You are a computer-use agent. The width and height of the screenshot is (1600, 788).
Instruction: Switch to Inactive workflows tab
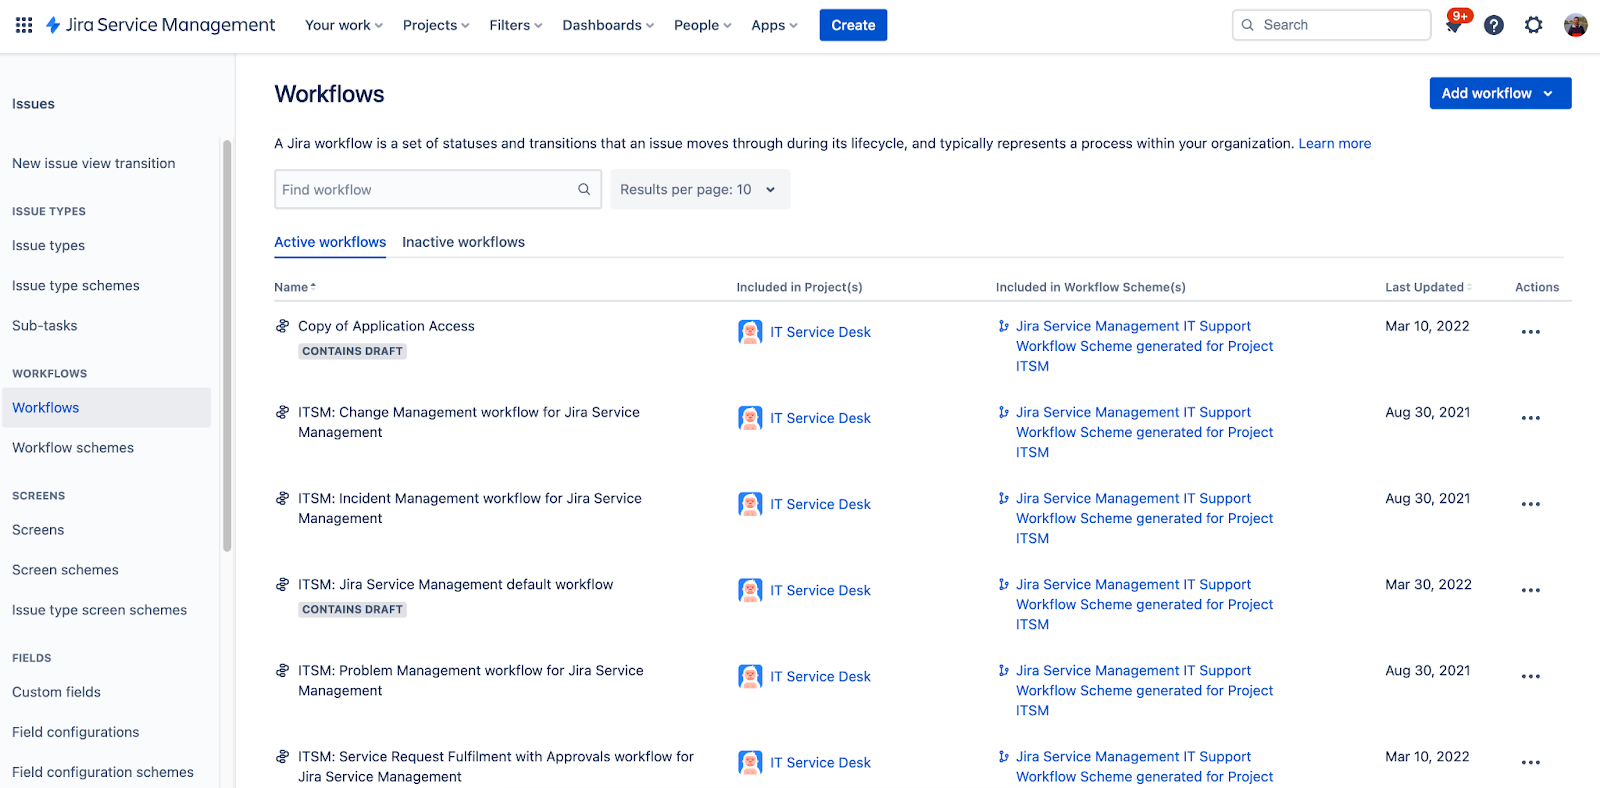click(463, 242)
